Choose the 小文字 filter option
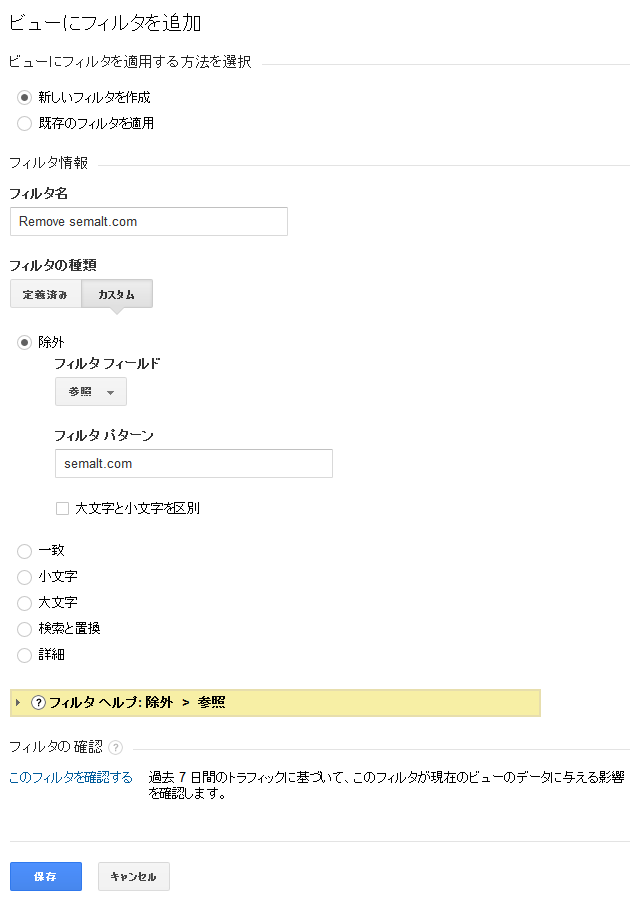The height and width of the screenshot is (901, 640). tap(25, 577)
